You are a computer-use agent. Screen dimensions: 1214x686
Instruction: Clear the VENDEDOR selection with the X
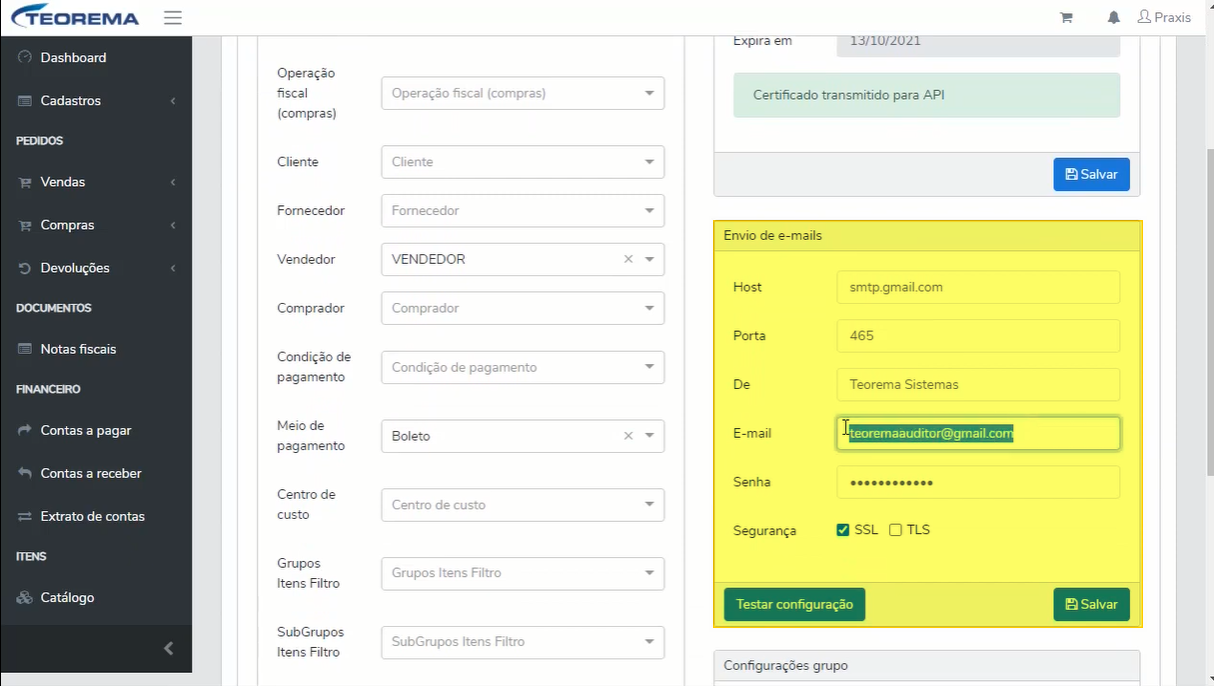629,259
